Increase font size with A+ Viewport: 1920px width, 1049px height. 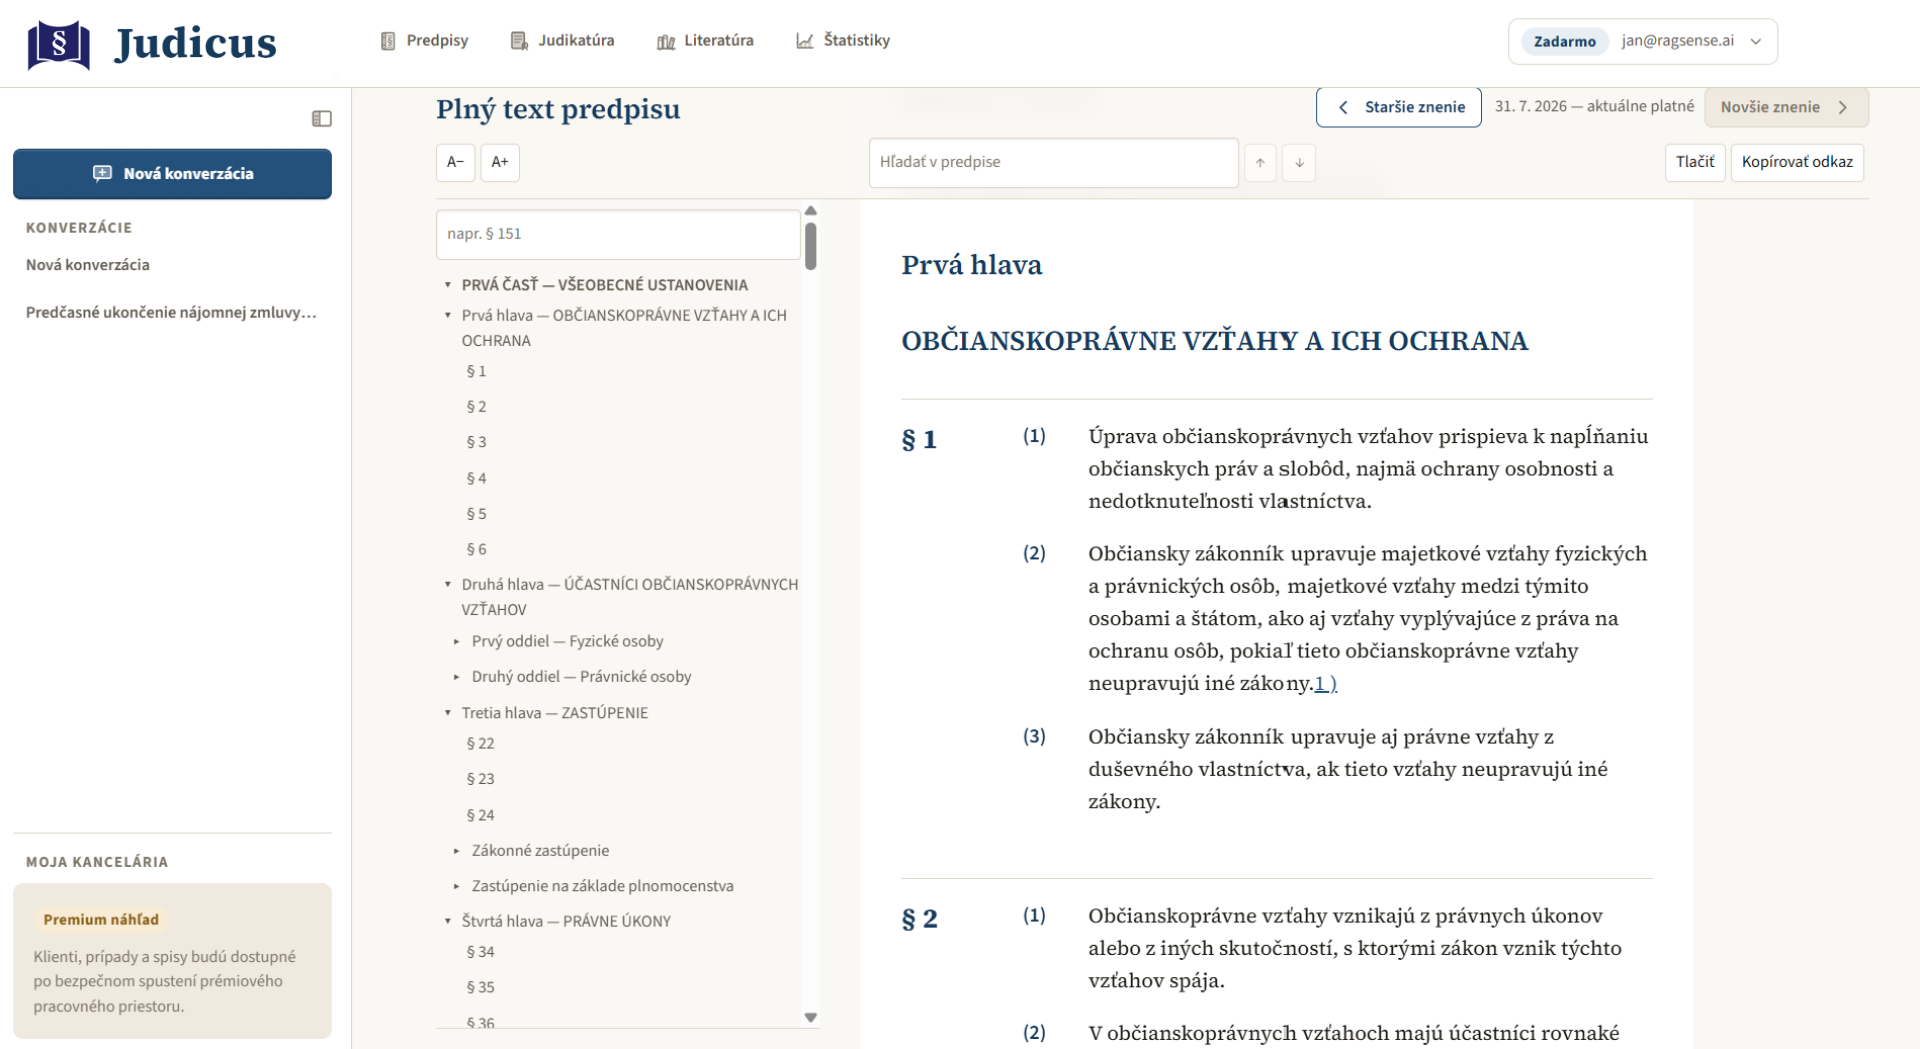coord(500,162)
